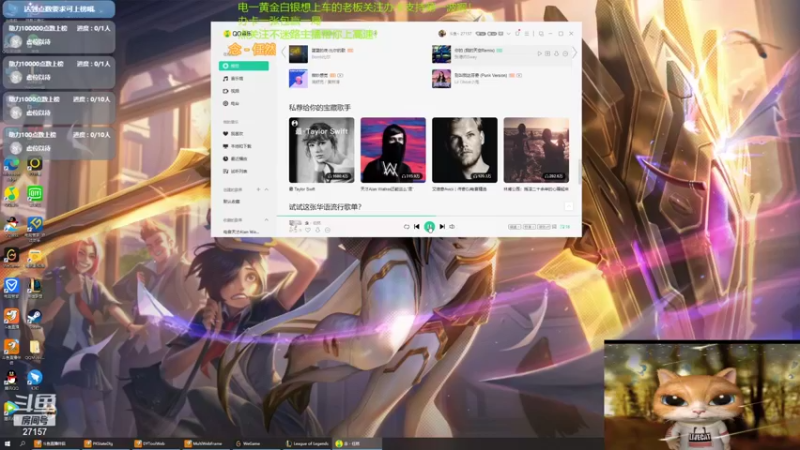Open the song with blue pink cover
This screenshot has width=800, height=450.
[x=298, y=79]
